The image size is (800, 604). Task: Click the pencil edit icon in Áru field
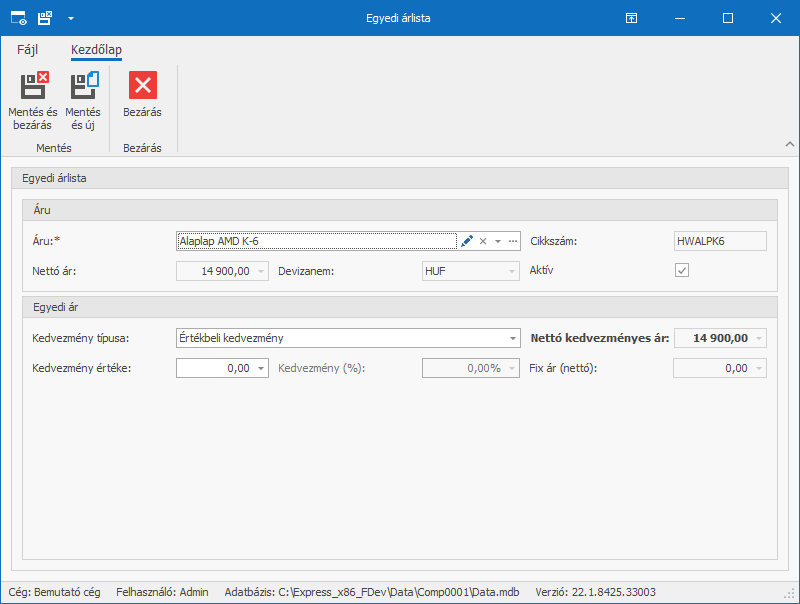click(466, 241)
